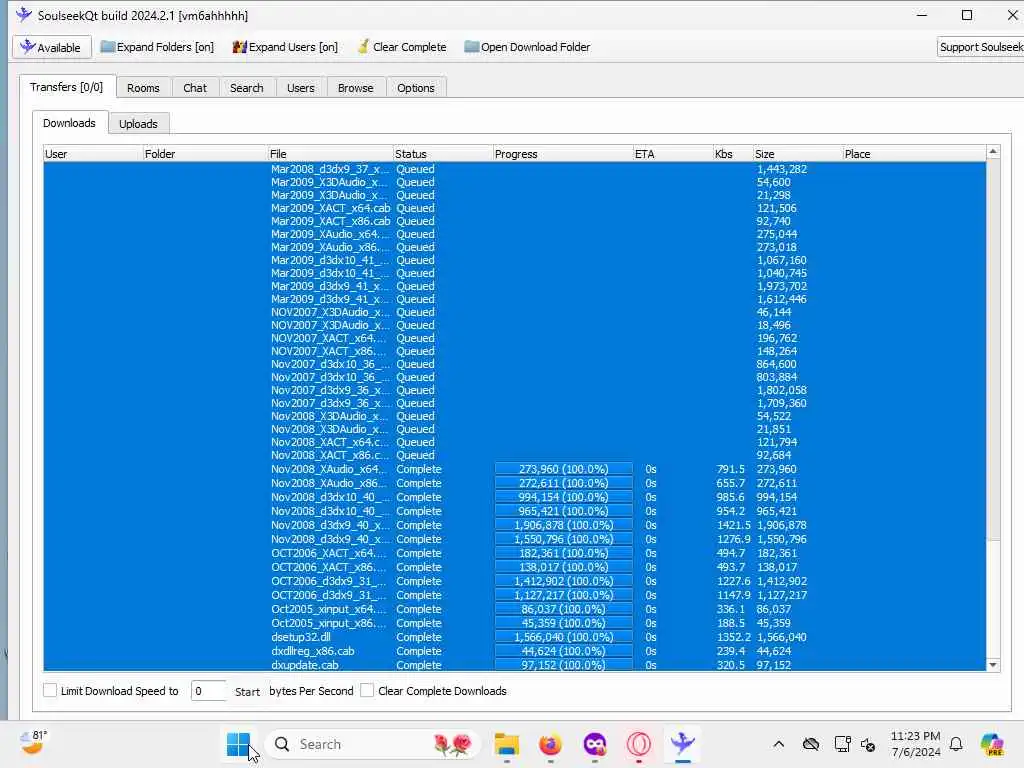Select the dxupdate.cab file row
This screenshot has height=768, width=1024.
[x=514, y=665]
